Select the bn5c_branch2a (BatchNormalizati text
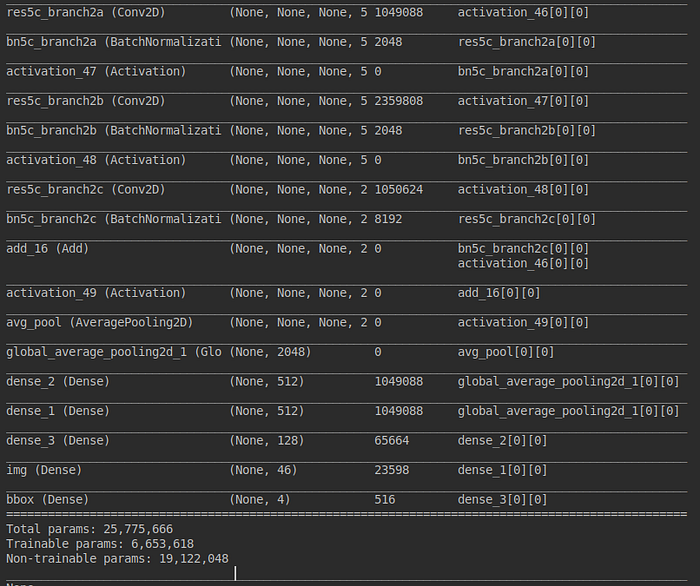700x586 pixels. tap(113, 42)
